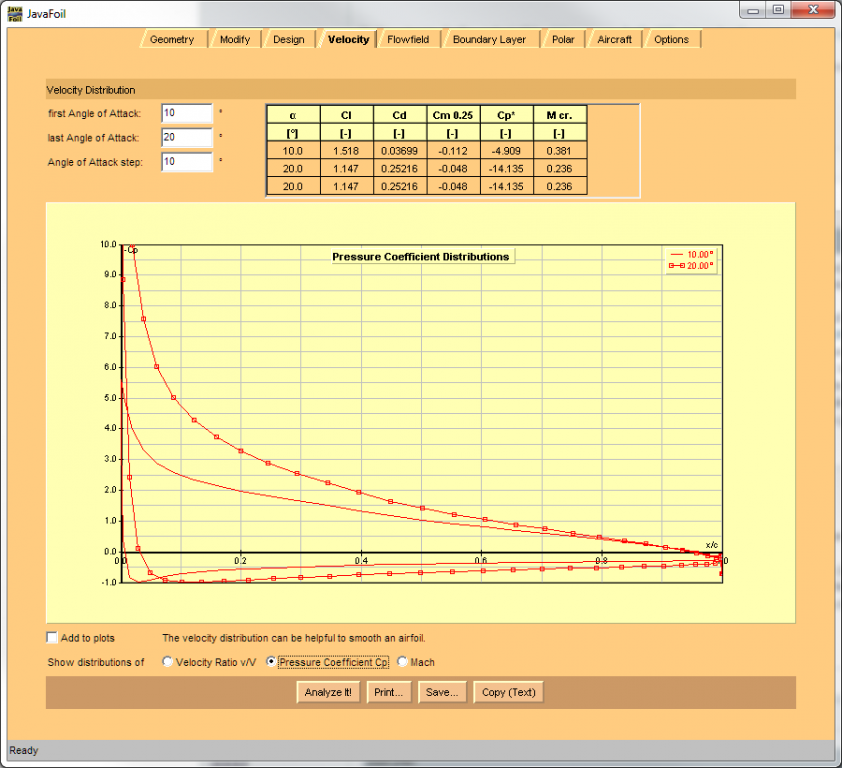Go to the Design tab

(x=288, y=40)
